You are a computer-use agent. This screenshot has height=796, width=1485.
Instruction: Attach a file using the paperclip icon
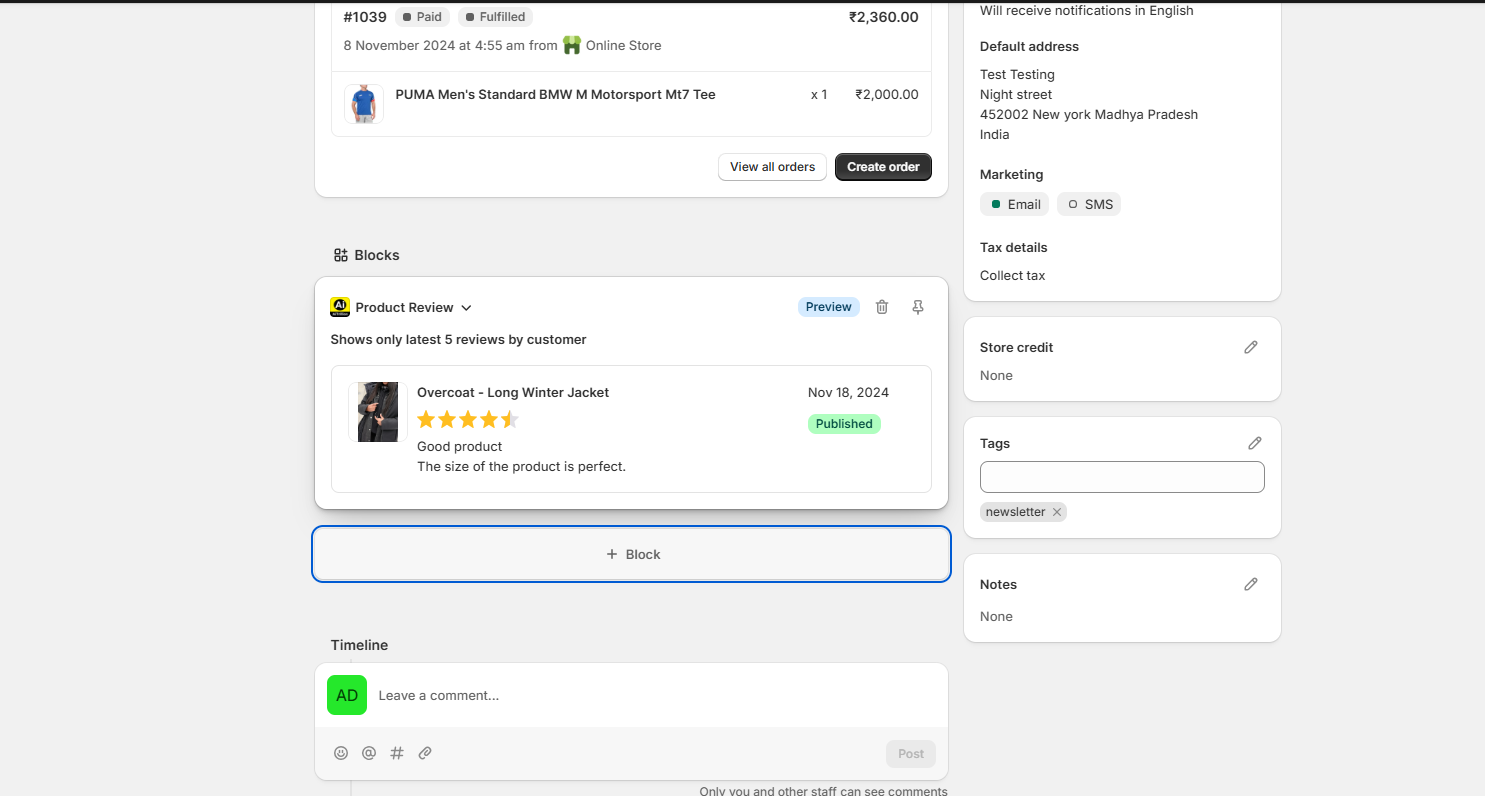[425, 753]
